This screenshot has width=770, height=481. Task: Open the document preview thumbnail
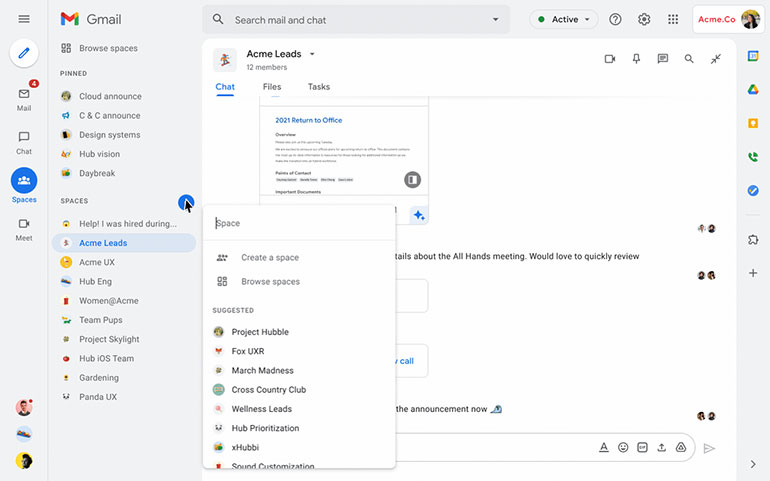tap(344, 150)
